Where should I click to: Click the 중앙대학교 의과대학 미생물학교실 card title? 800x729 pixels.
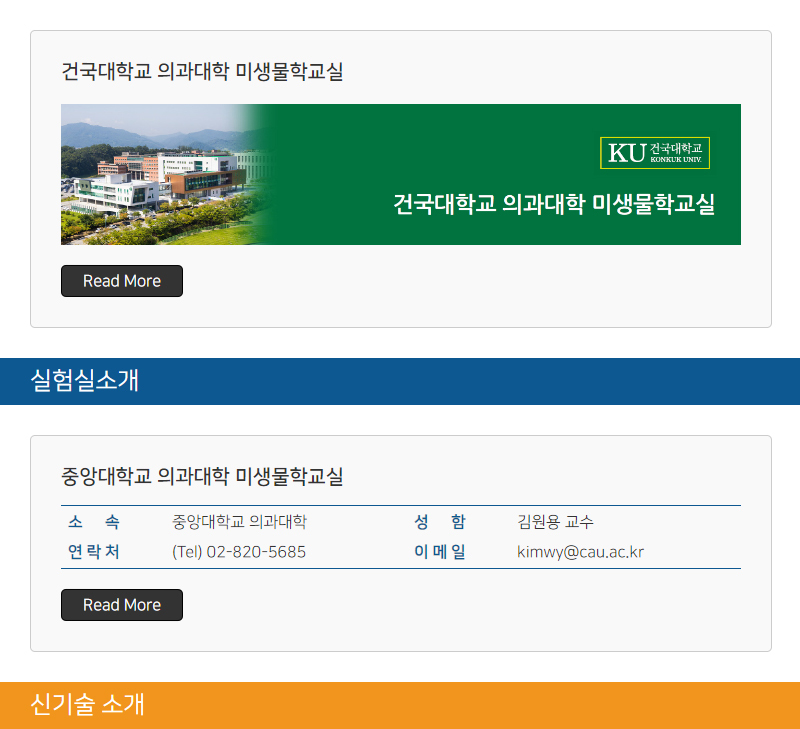[x=202, y=476]
